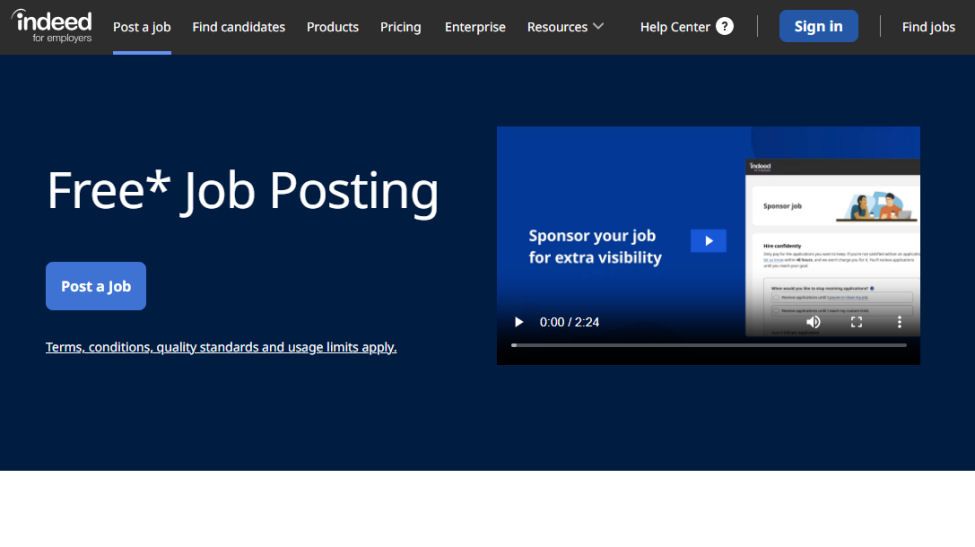975x547 pixels.
Task: Click the Sponsor your job video caption
Action: tap(595, 246)
